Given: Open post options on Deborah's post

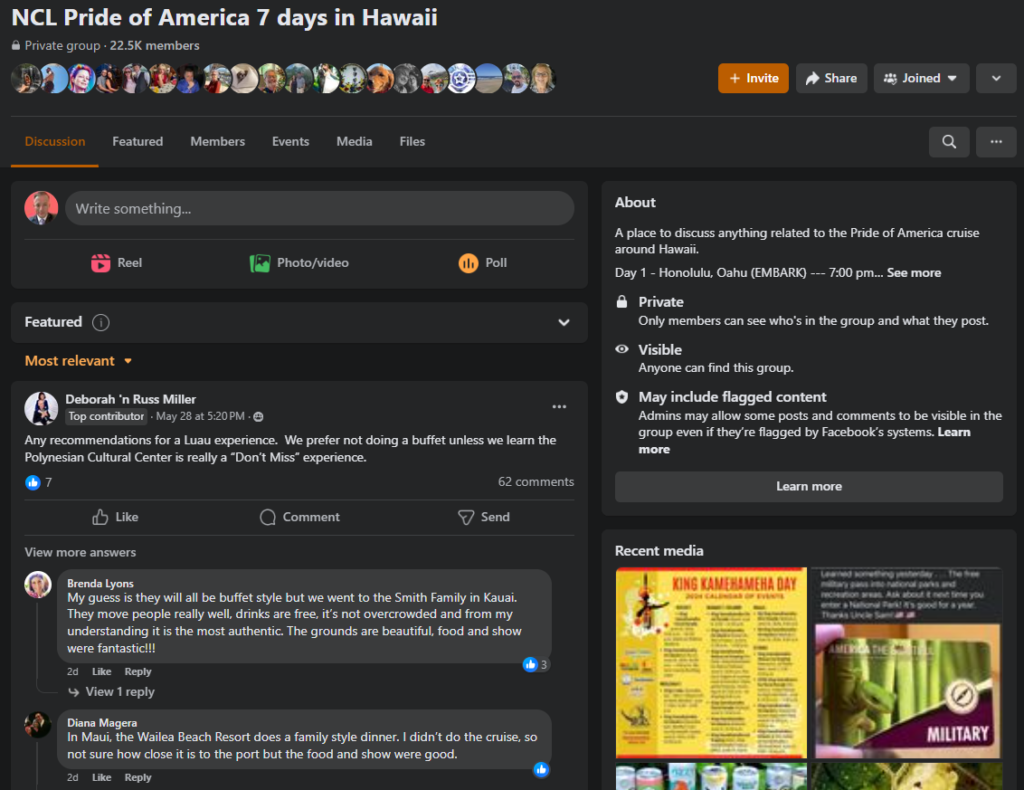Looking at the screenshot, I should pos(559,407).
